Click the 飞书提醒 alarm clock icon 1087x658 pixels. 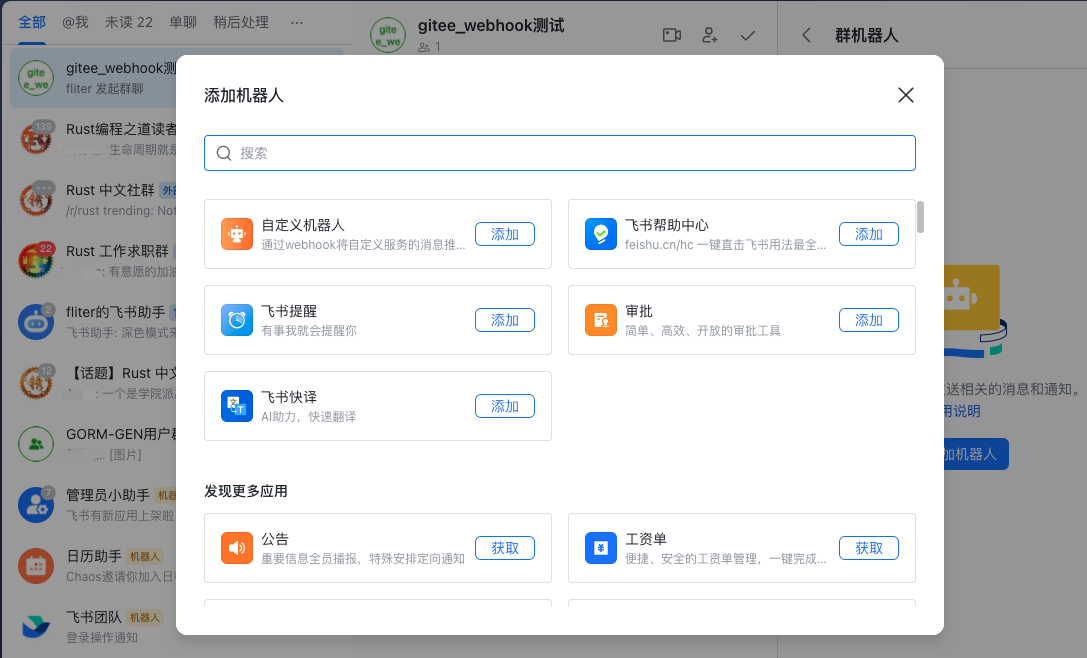[x=237, y=320]
